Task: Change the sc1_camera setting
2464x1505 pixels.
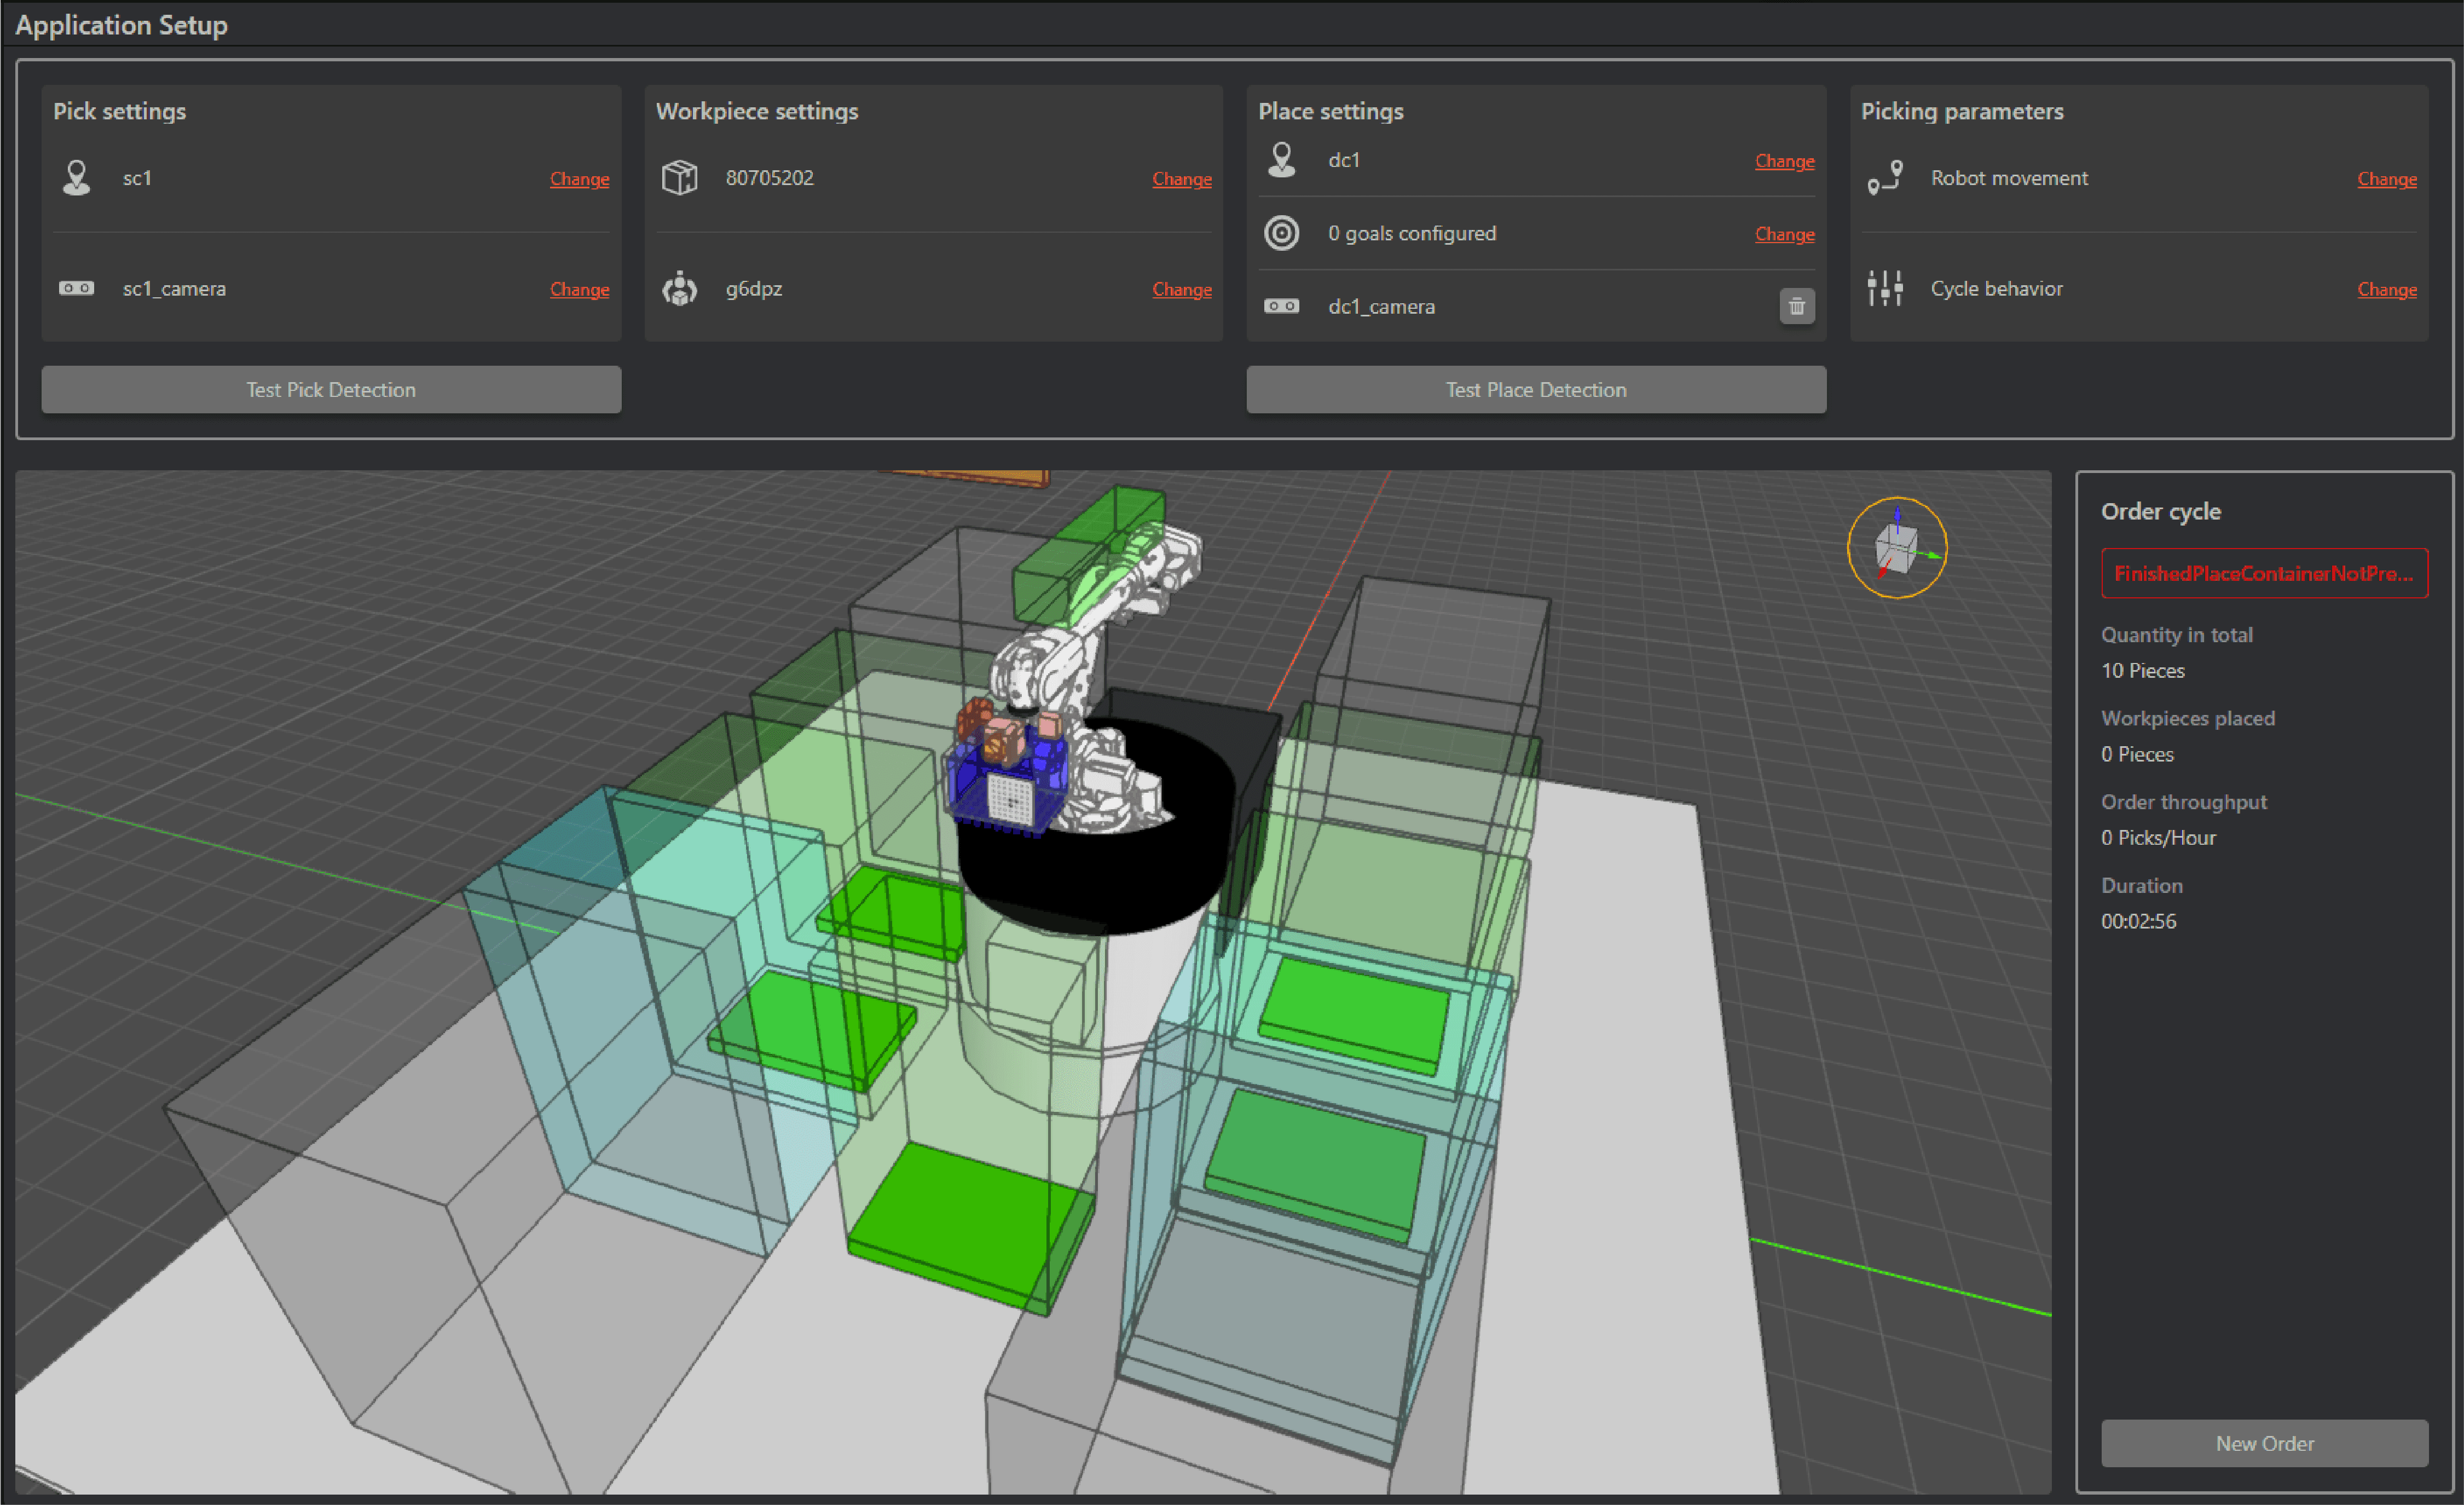Action: pos(579,289)
